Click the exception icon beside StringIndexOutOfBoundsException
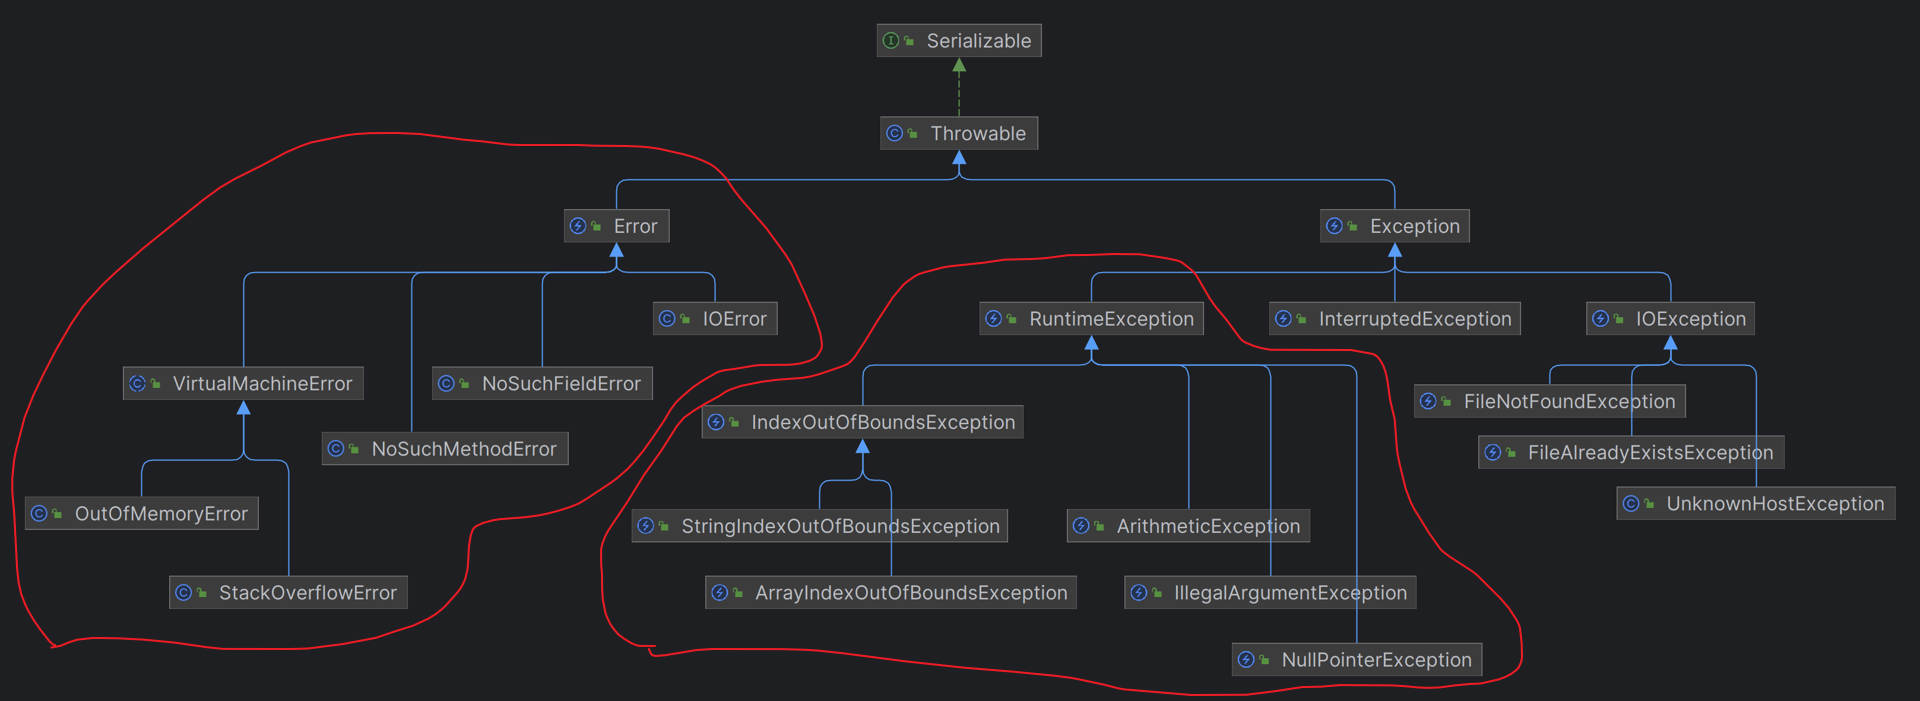Image resolution: width=1920 pixels, height=701 pixels. (x=646, y=526)
